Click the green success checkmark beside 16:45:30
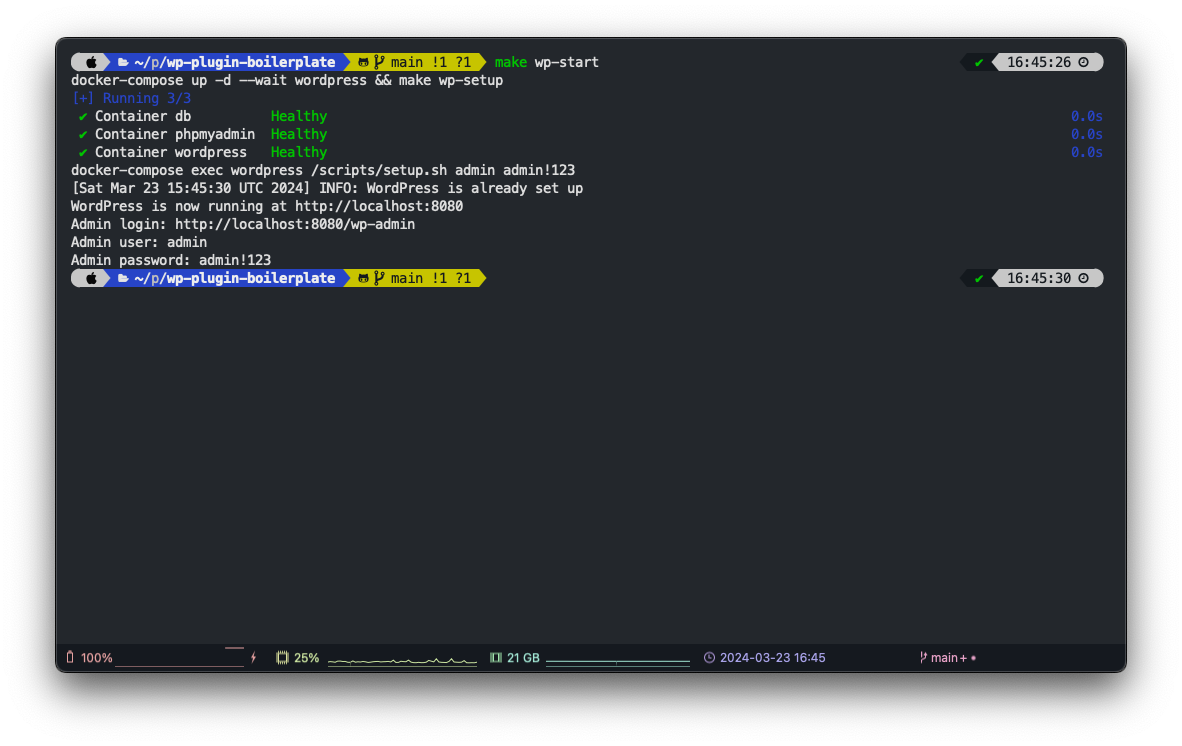Viewport: 1182px width, 746px height. point(978,279)
